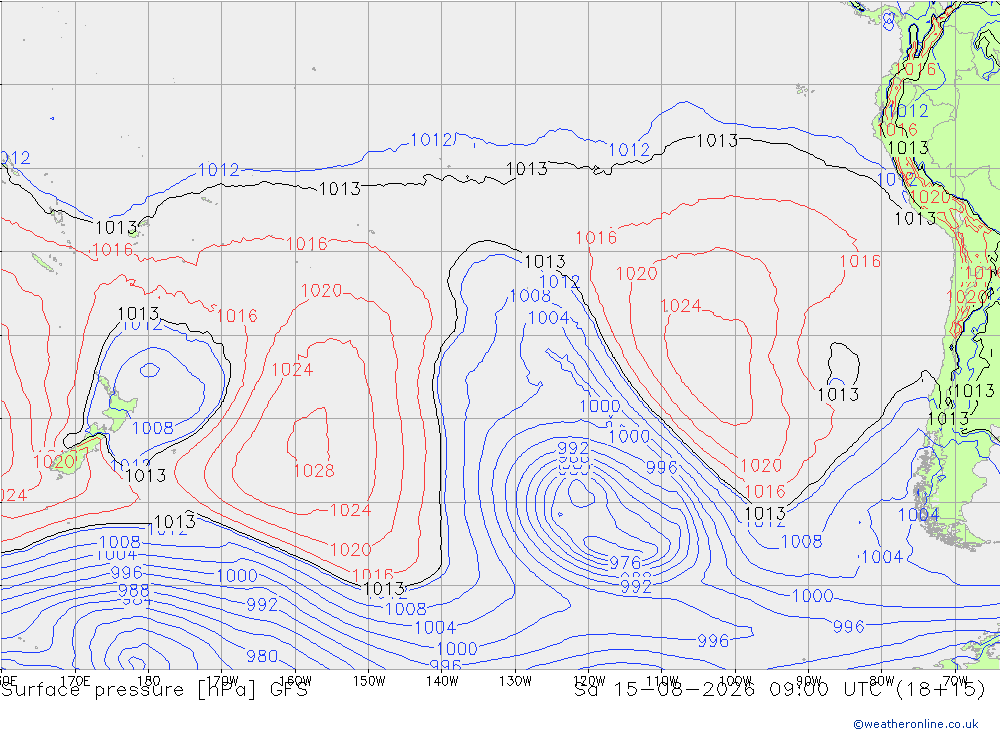Image resolution: width=1000 pixels, height=733 pixels.
Task: Open the weatheronline.co.uk copyright link
Action: (916, 724)
